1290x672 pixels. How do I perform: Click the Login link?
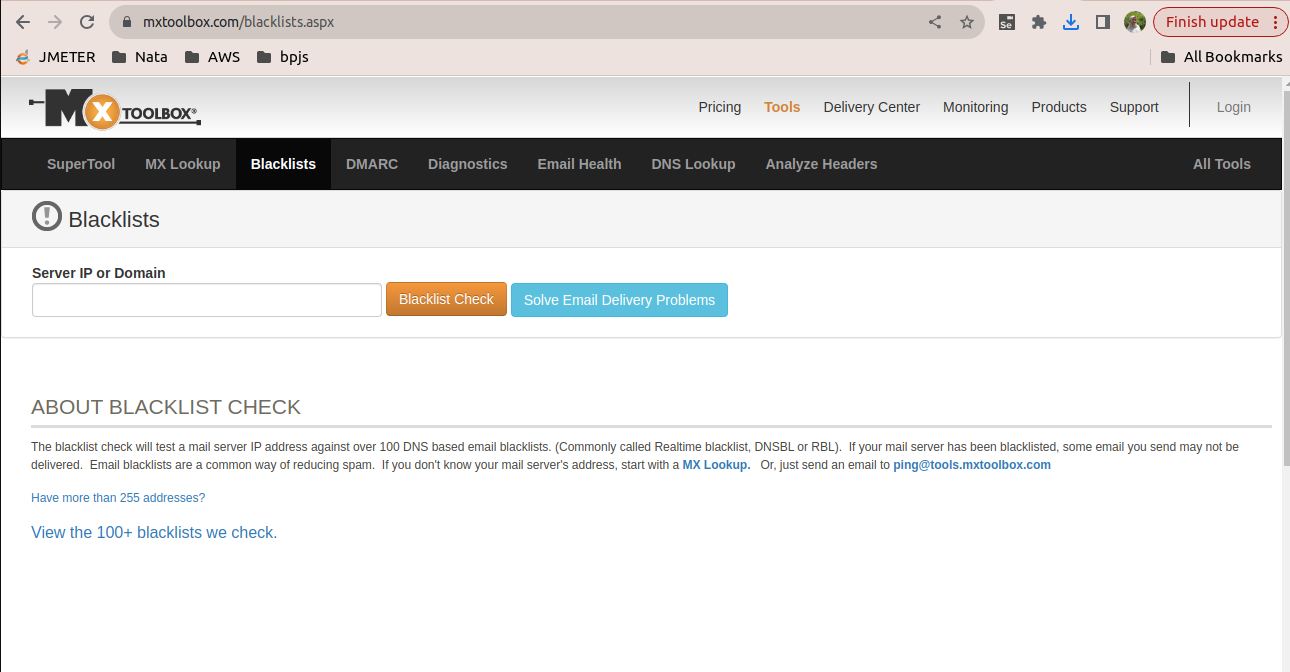coord(1234,107)
